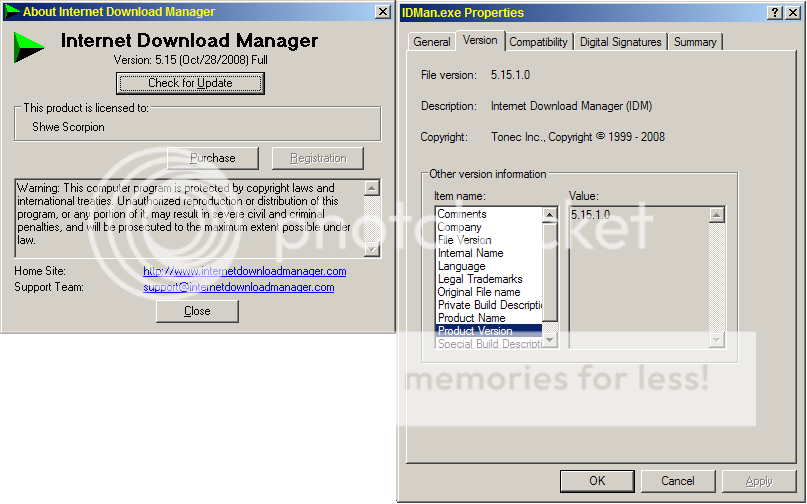Go to the Summary tab
The width and height of the screenshot is (807, 504).
pos(694,42)
